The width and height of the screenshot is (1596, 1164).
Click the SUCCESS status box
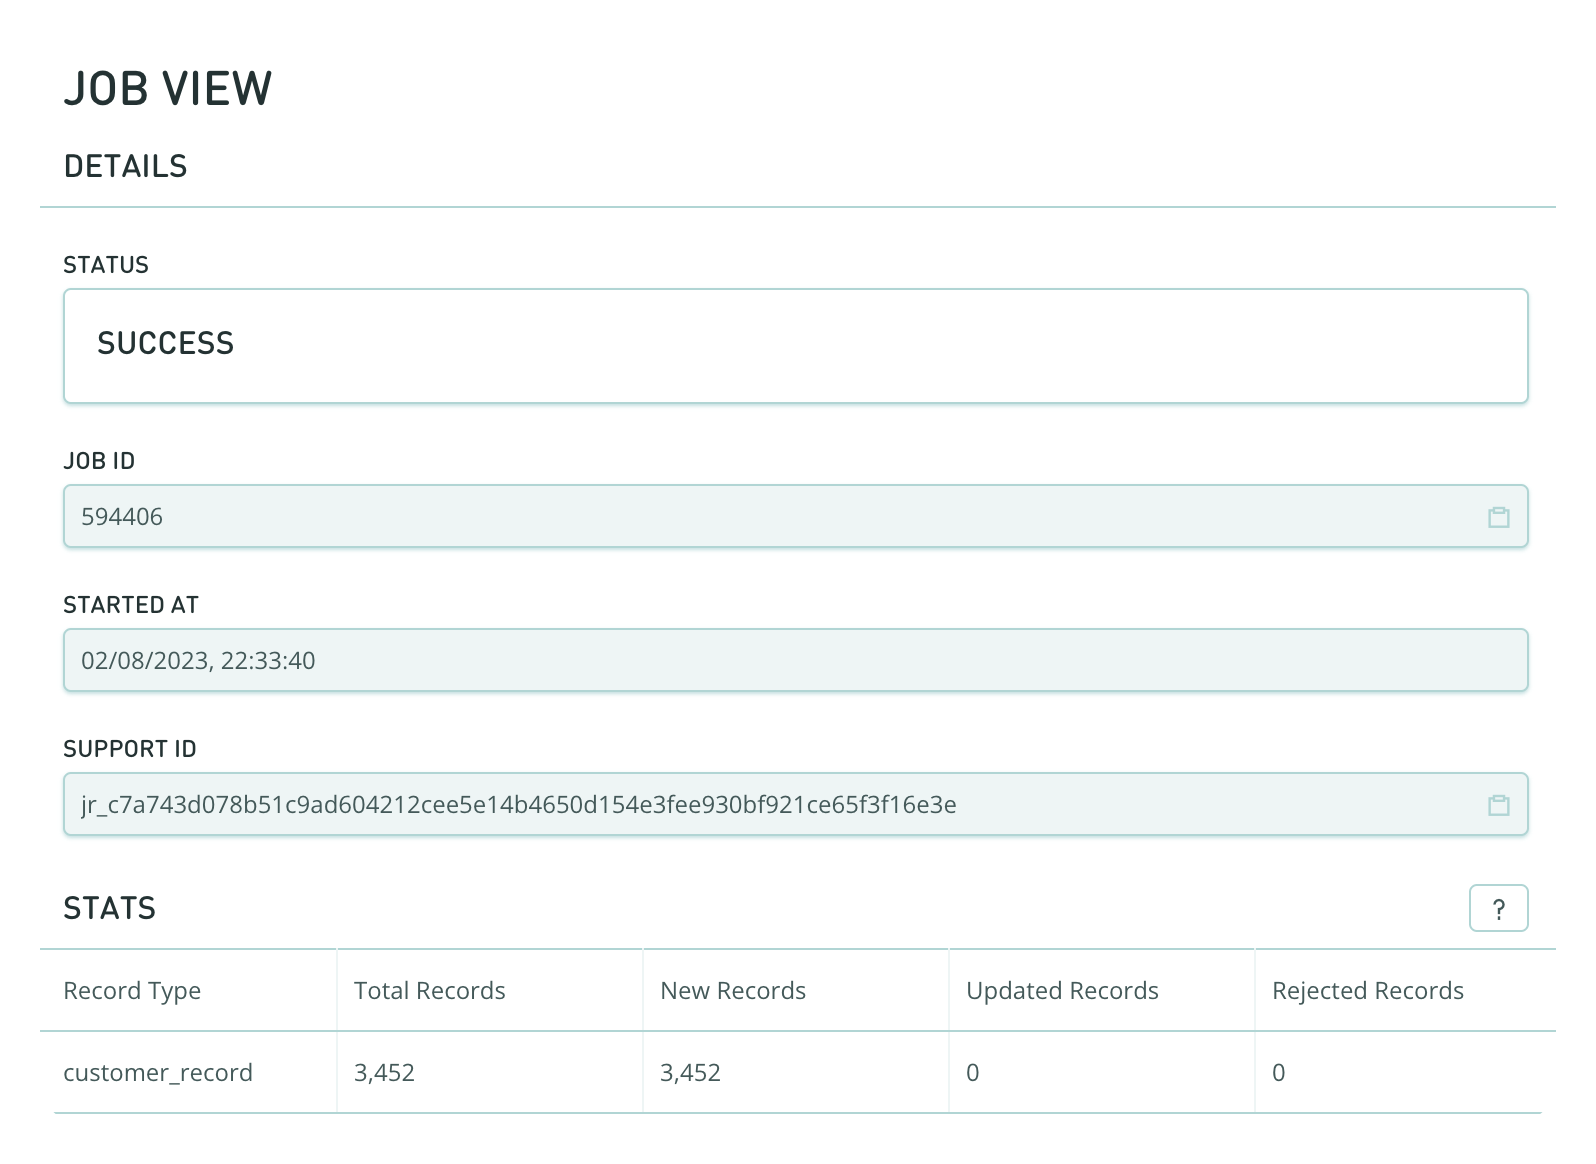[796, 346]
